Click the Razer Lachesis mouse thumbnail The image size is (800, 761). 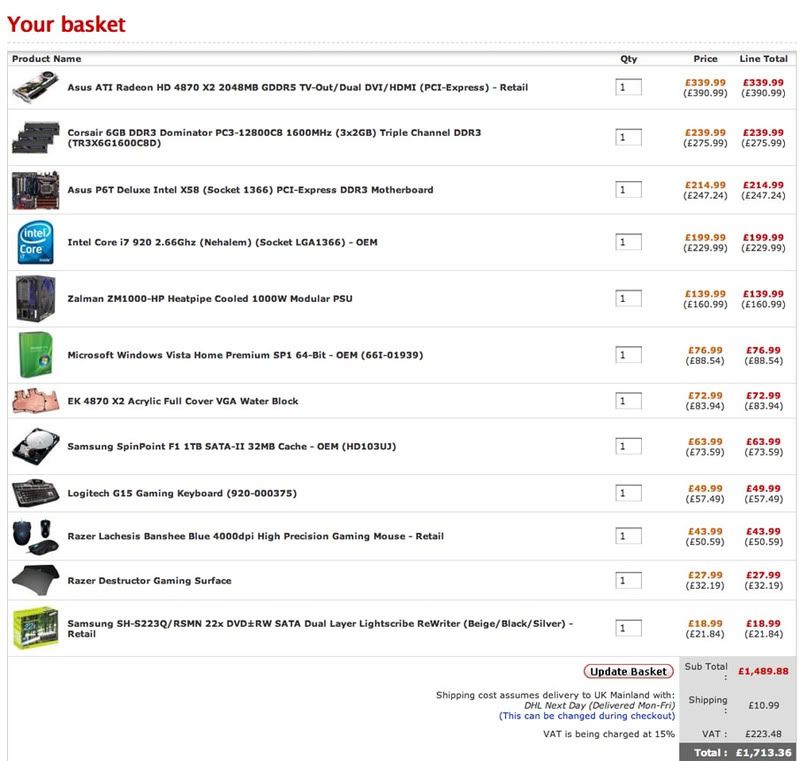point(36,536)
